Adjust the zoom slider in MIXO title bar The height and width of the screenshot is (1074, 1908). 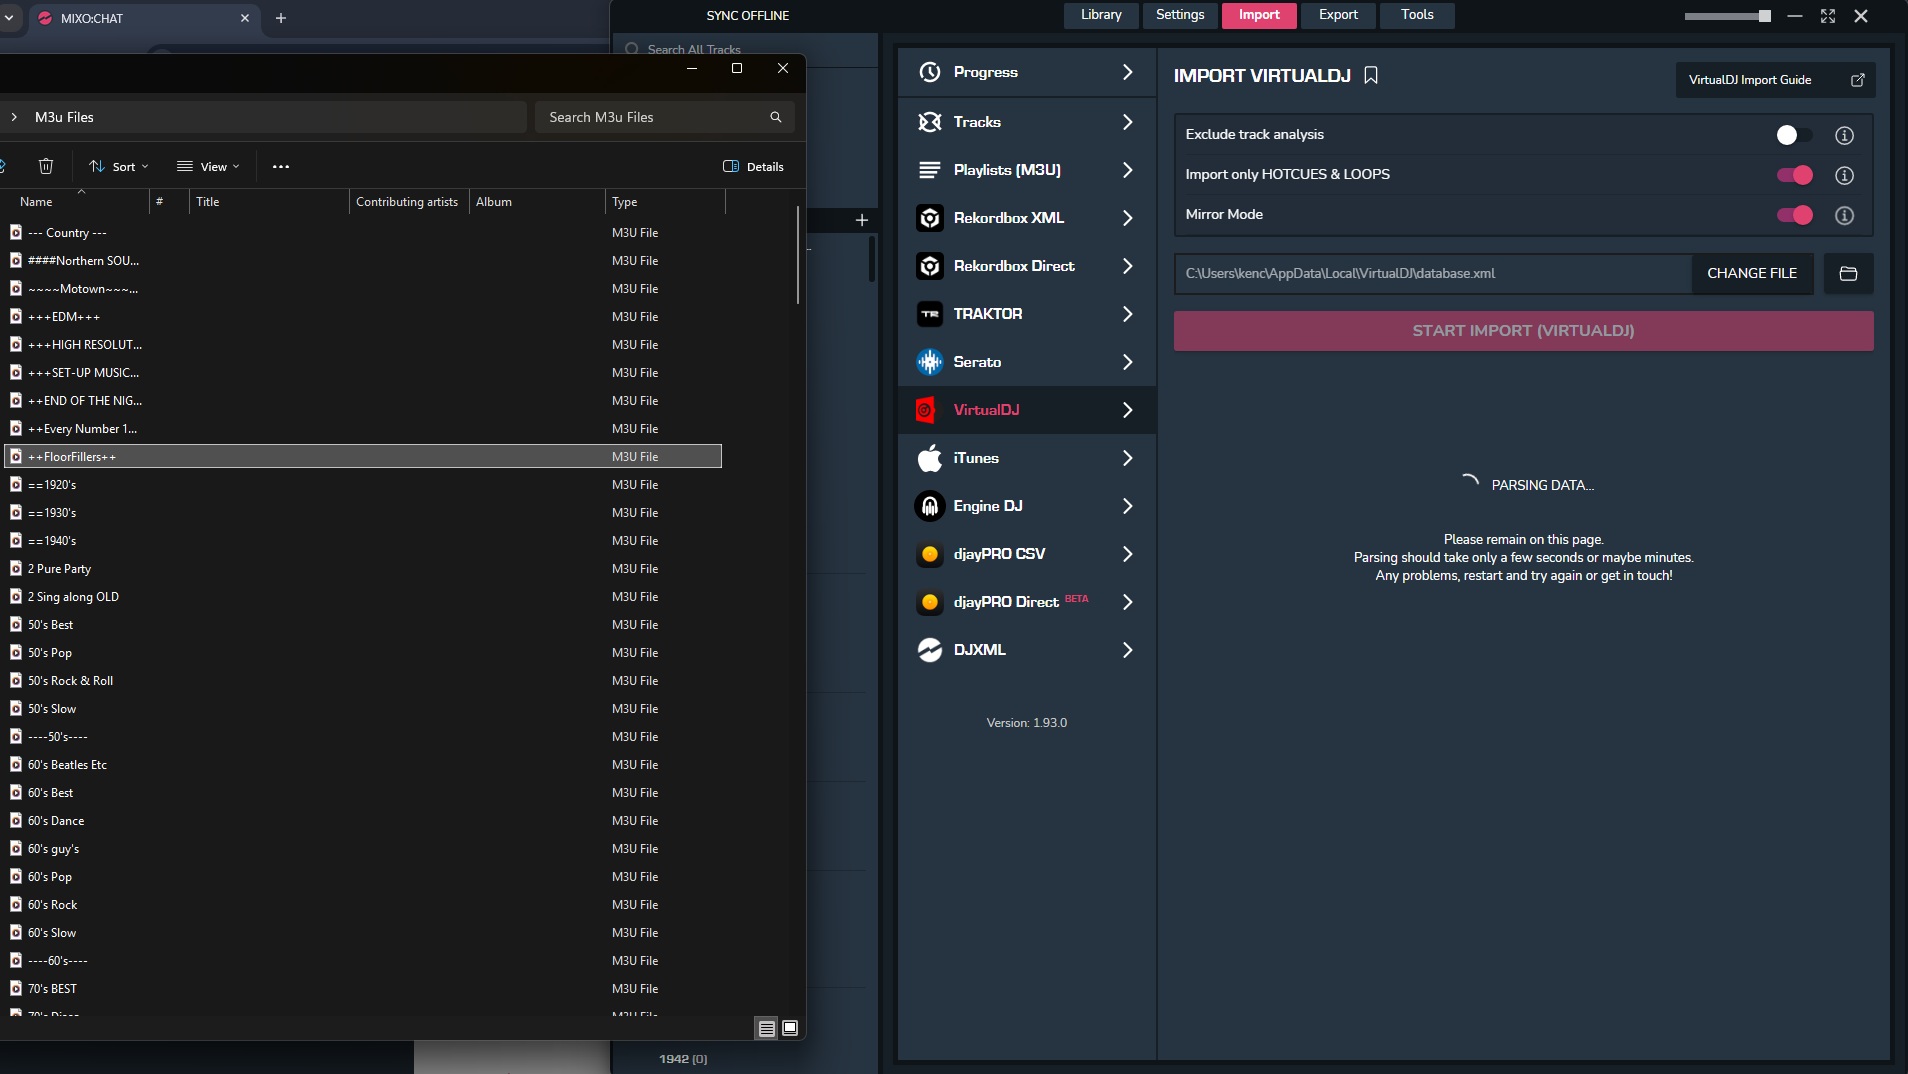[1727, 16]
